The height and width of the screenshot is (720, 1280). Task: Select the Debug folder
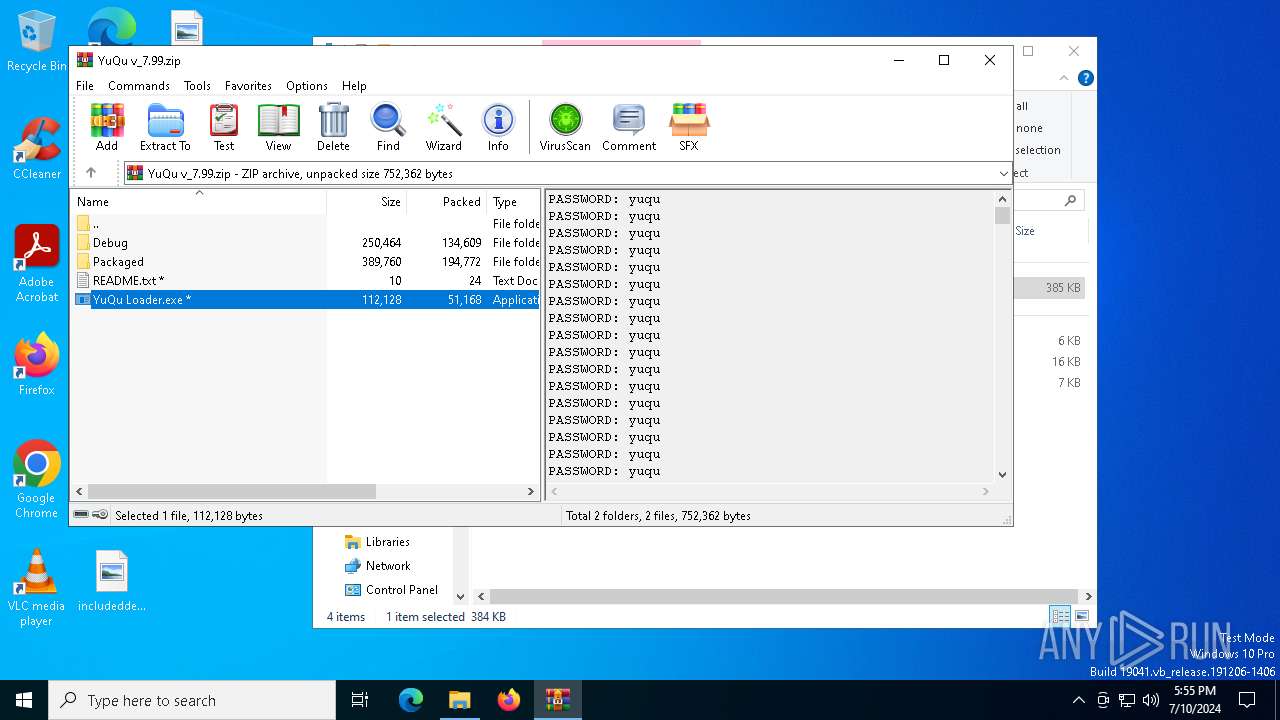tap(307, 242)
